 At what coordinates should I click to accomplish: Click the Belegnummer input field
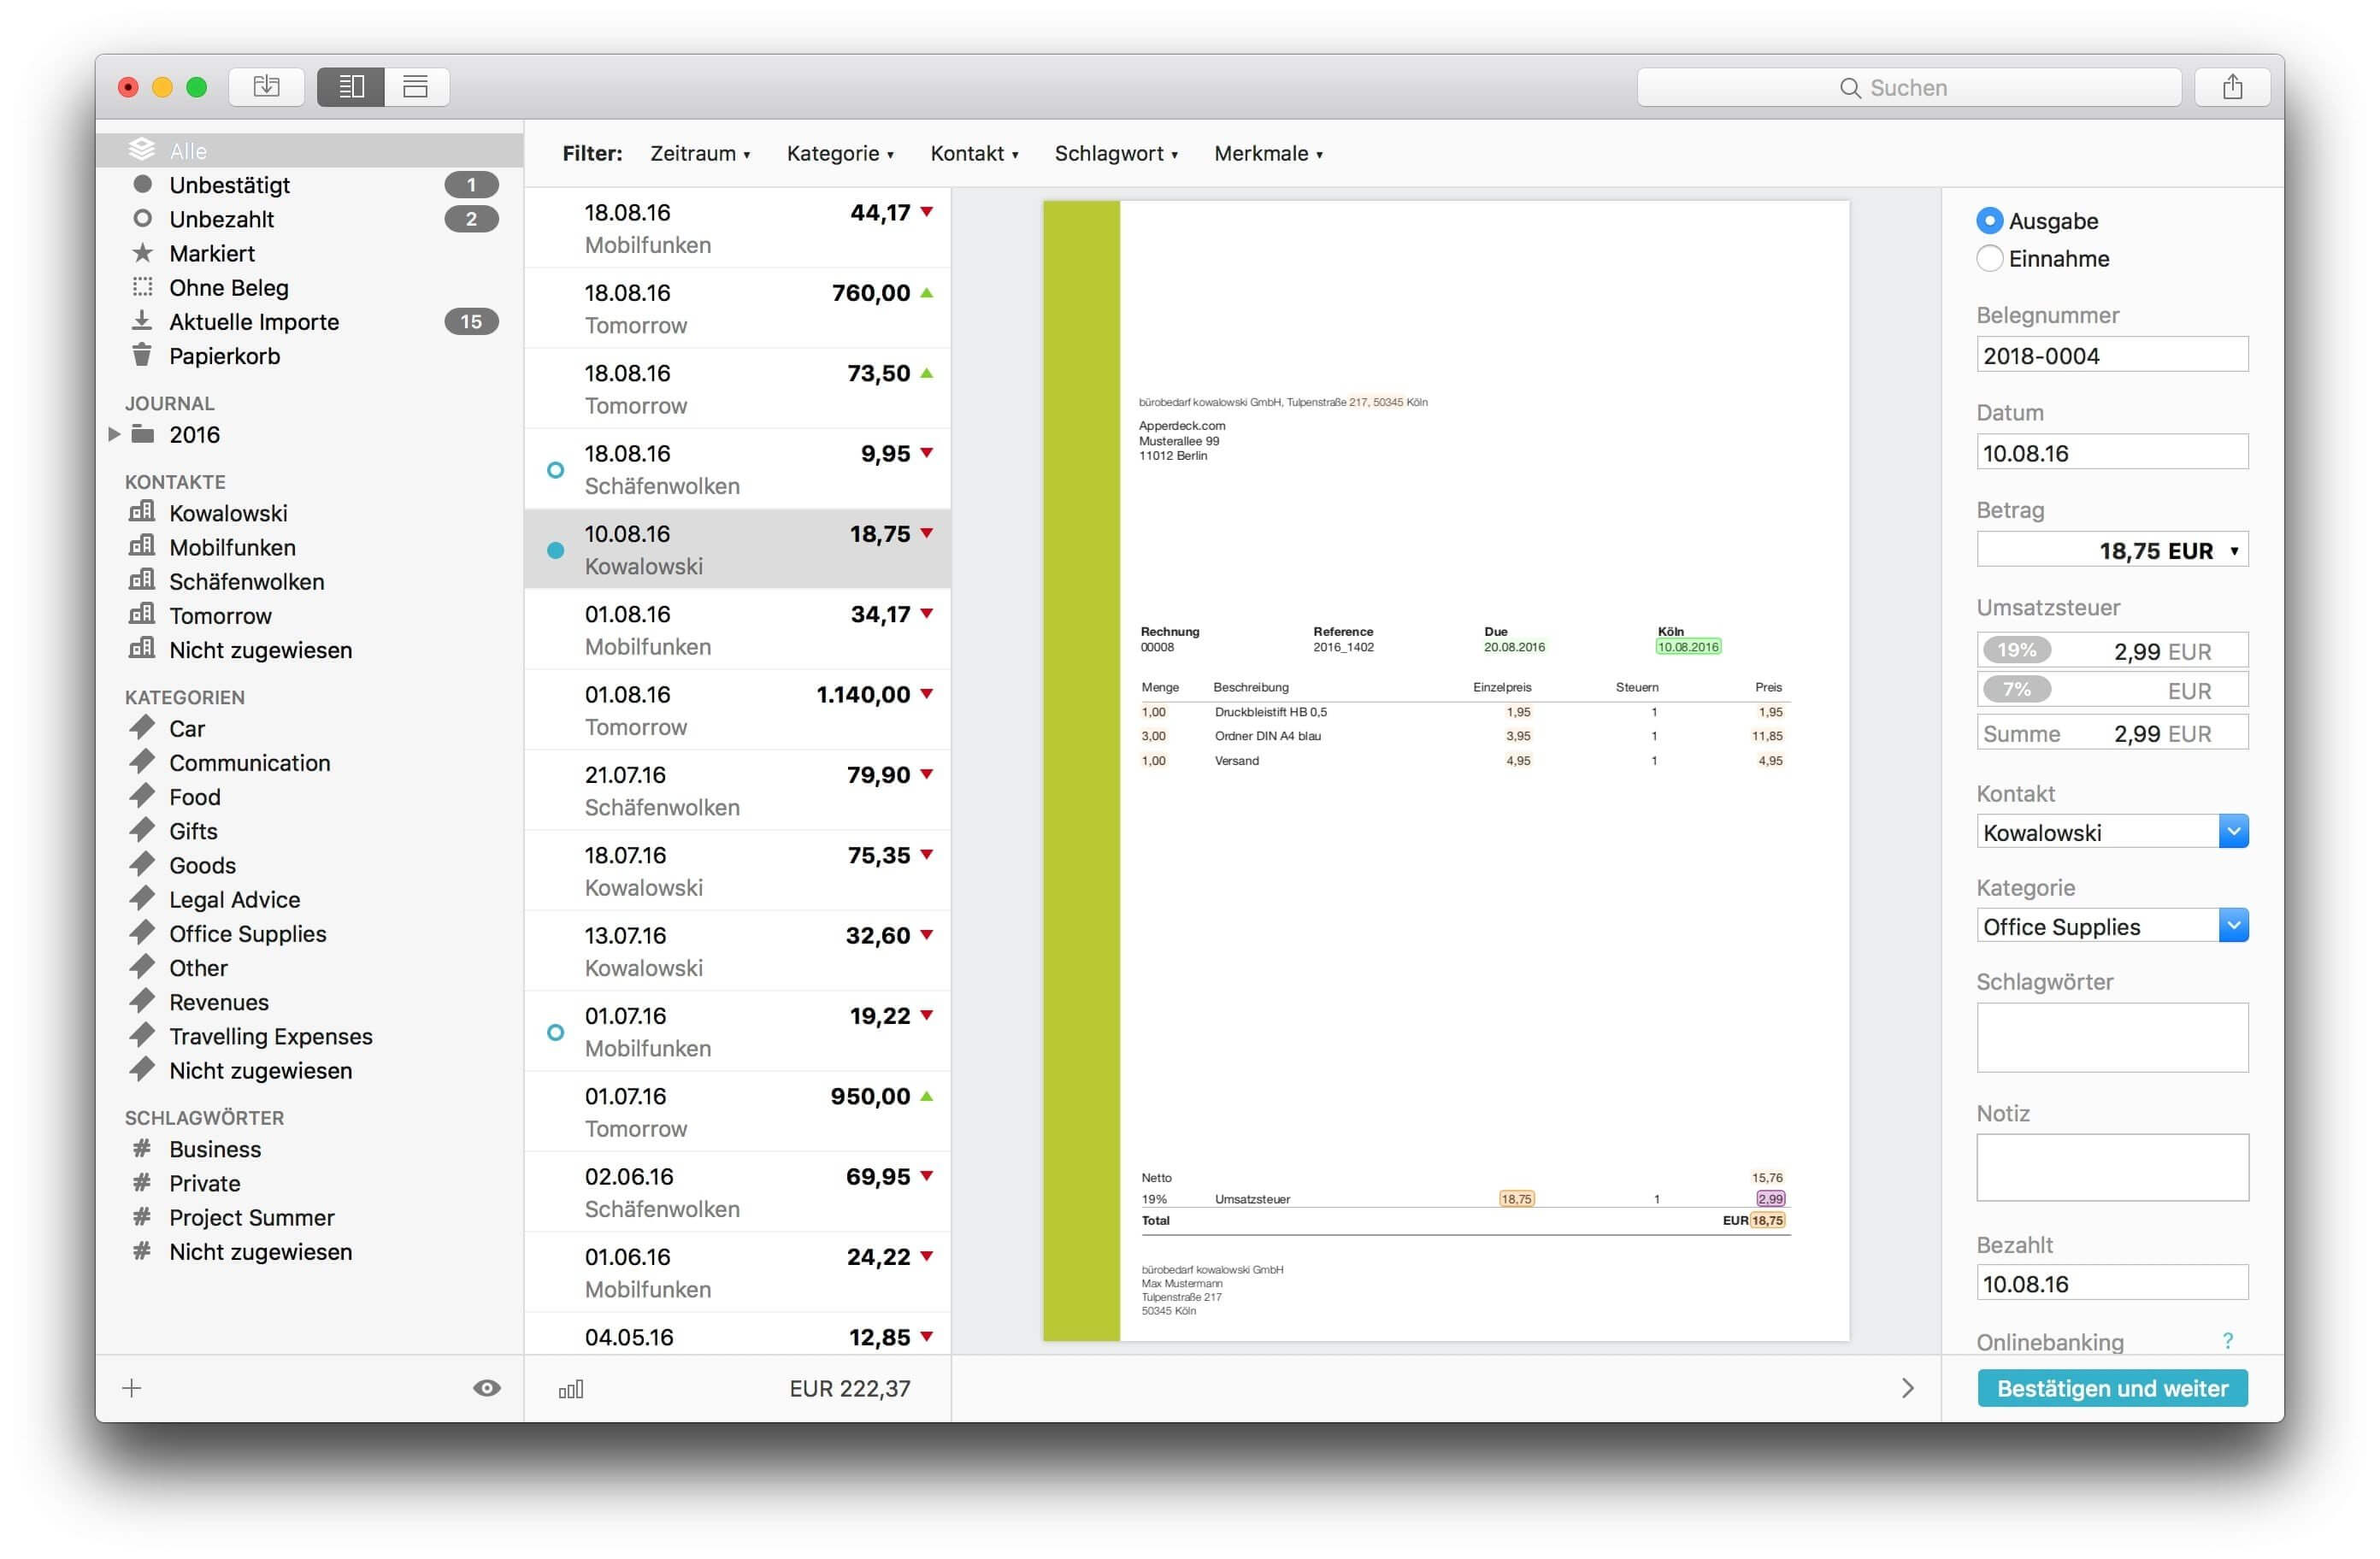tap(2112, 355)
